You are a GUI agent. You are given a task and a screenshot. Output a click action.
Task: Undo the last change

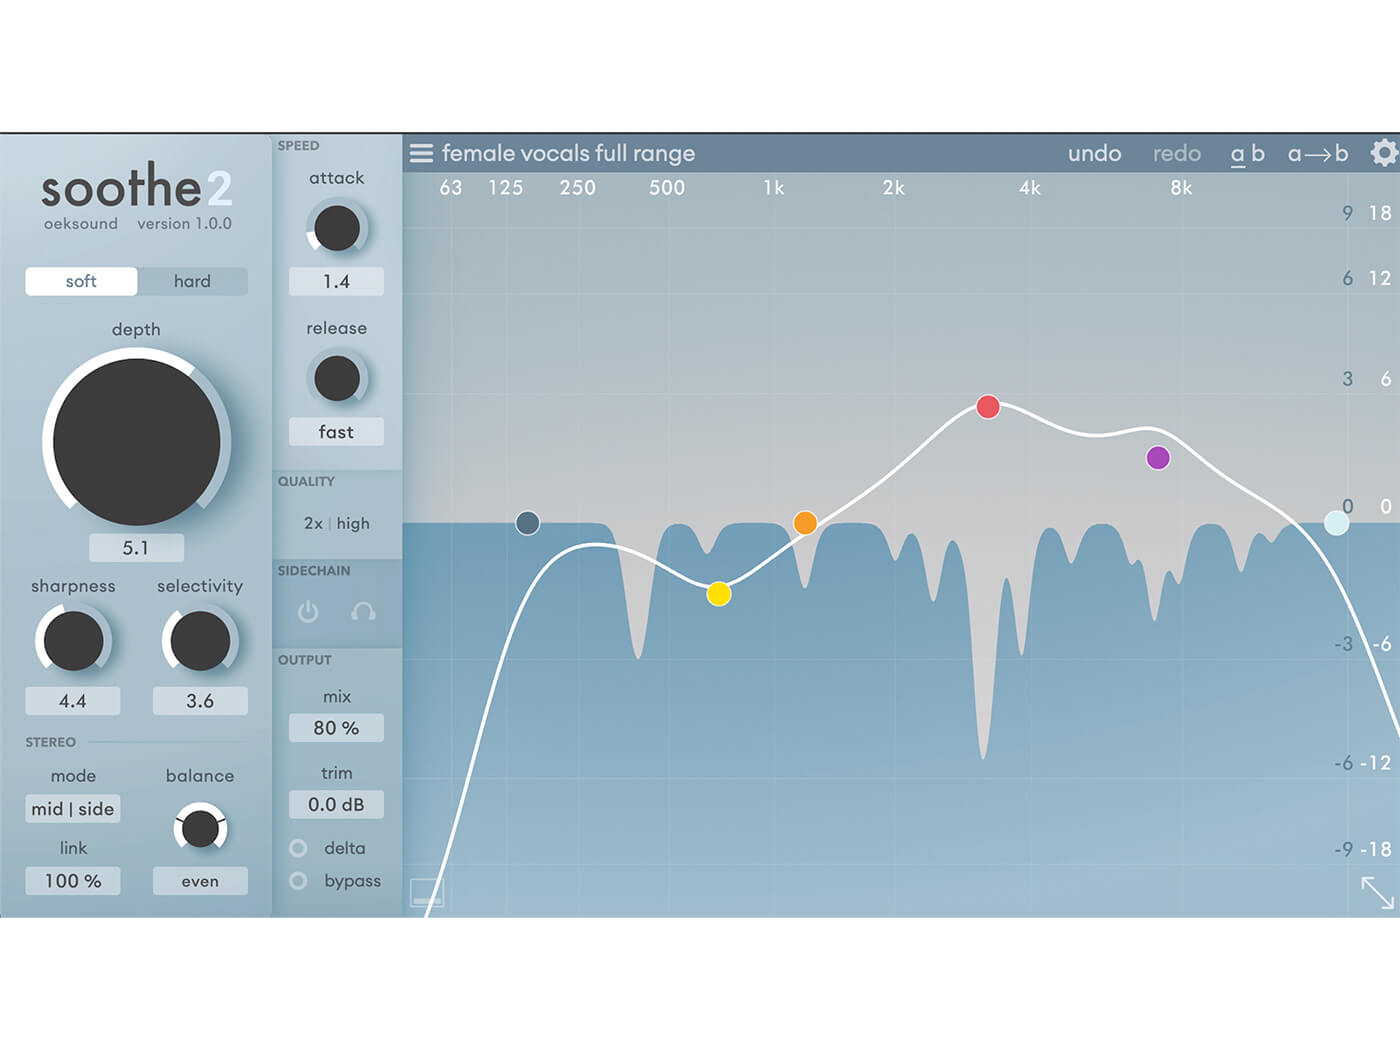1095,153
